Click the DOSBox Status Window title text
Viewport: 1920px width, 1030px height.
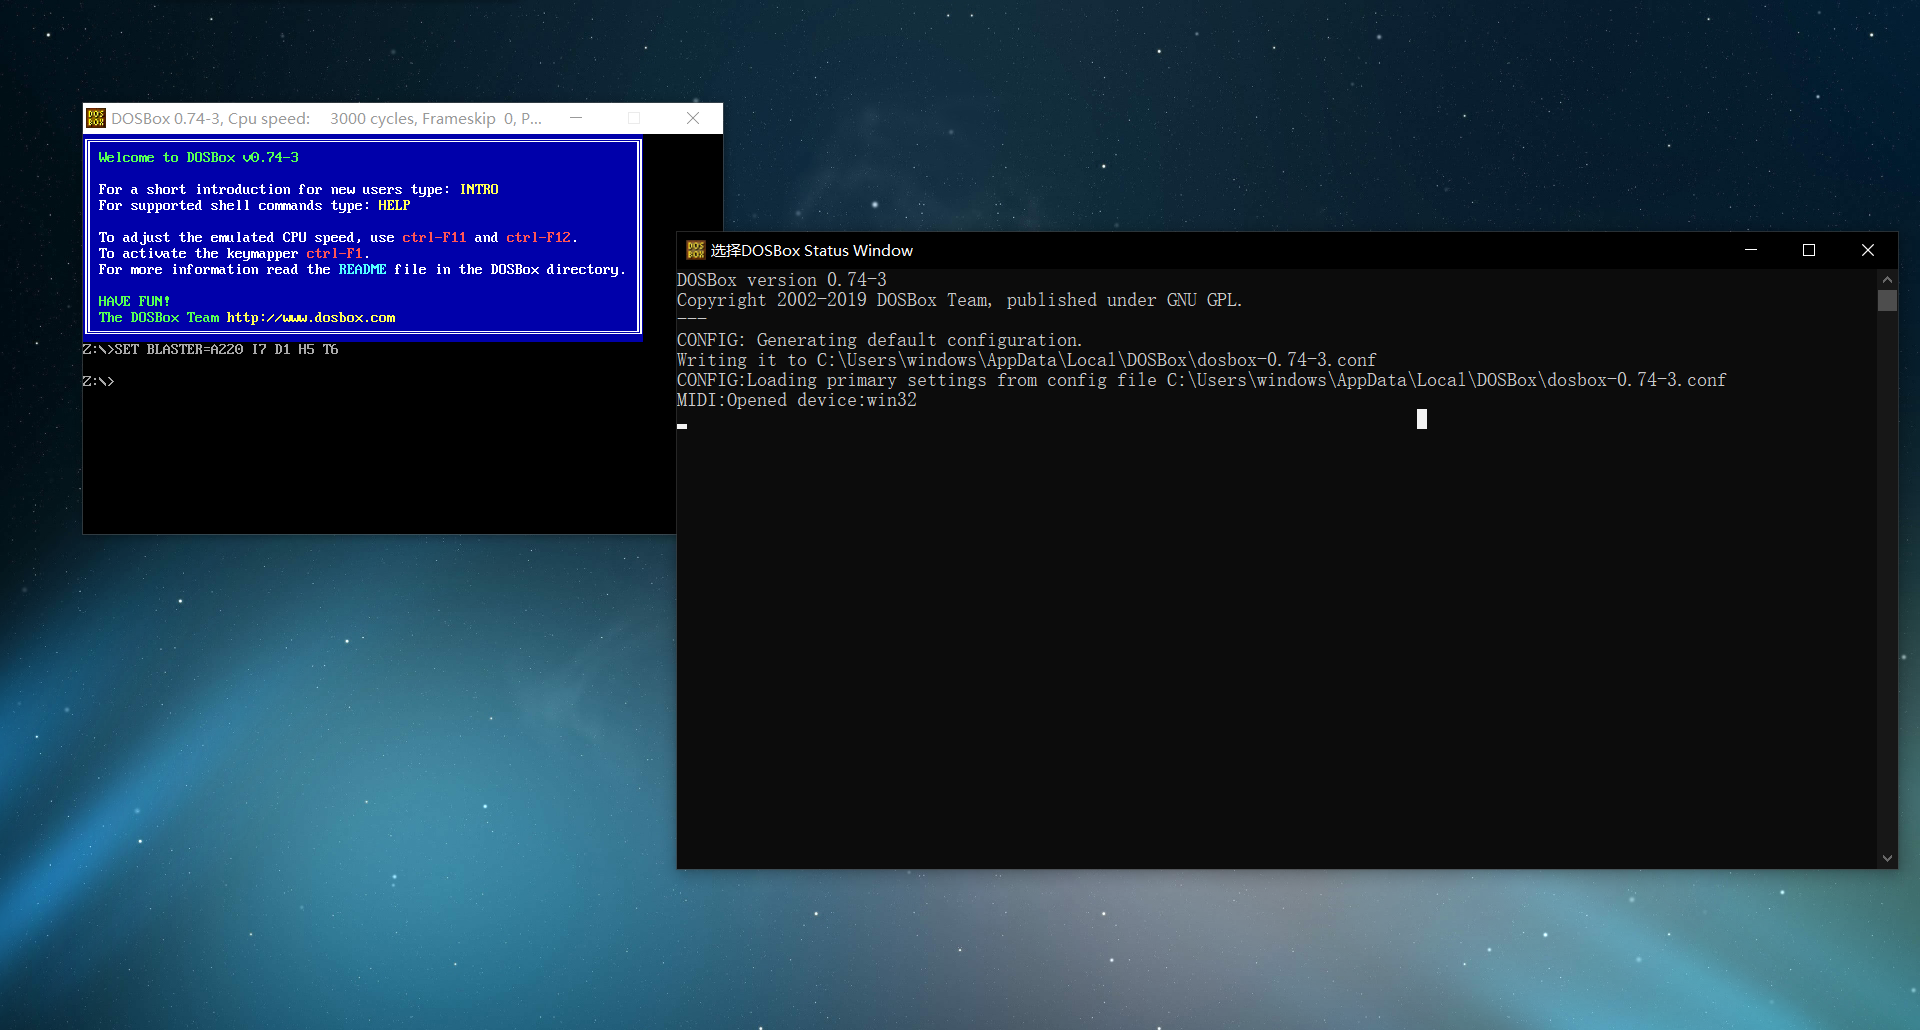(812, 250)
